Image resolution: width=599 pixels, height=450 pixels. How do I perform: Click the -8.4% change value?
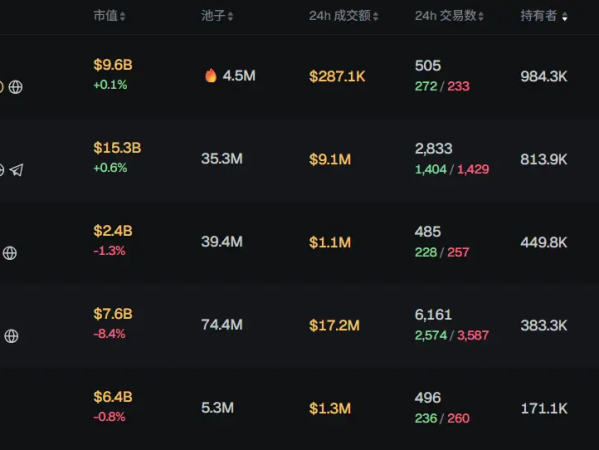[110, 334]
